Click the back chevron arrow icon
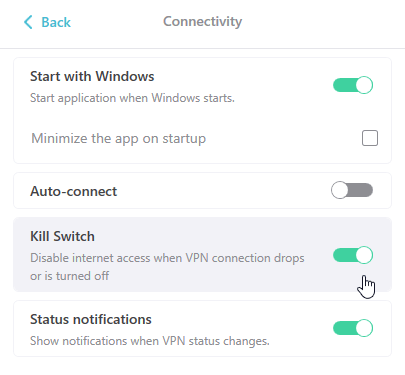The width and height of the screenshot is (405, 375). pyautogui.click(x=28, y=22)
